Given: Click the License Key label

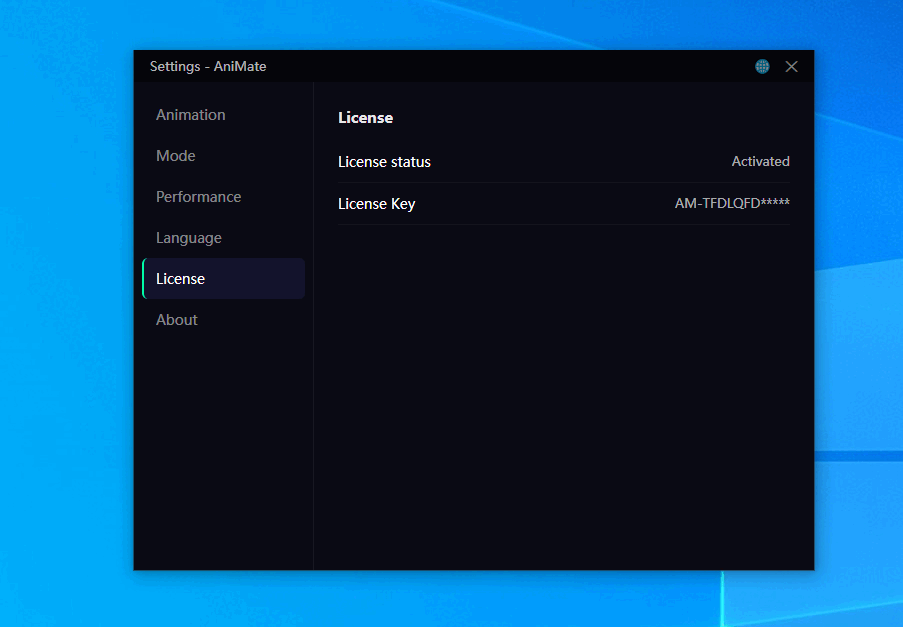Looking at the screenshot, I should 377,204.
